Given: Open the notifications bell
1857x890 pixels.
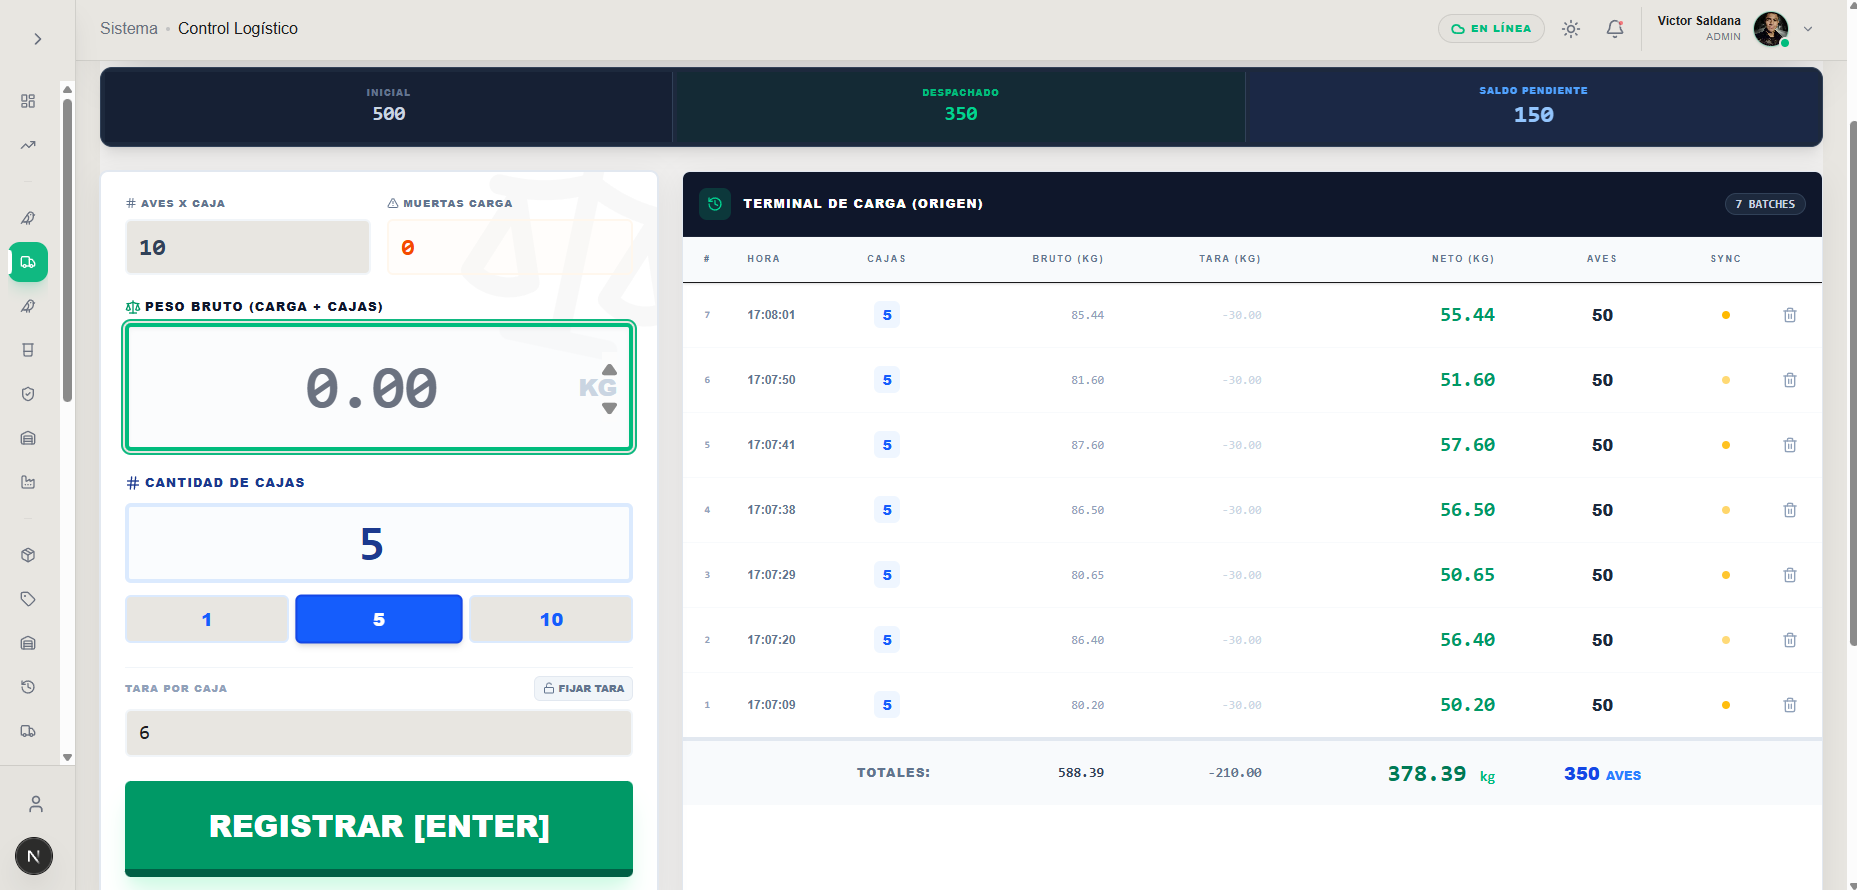Looking at the screenshot, I should tap(1615, 29).
